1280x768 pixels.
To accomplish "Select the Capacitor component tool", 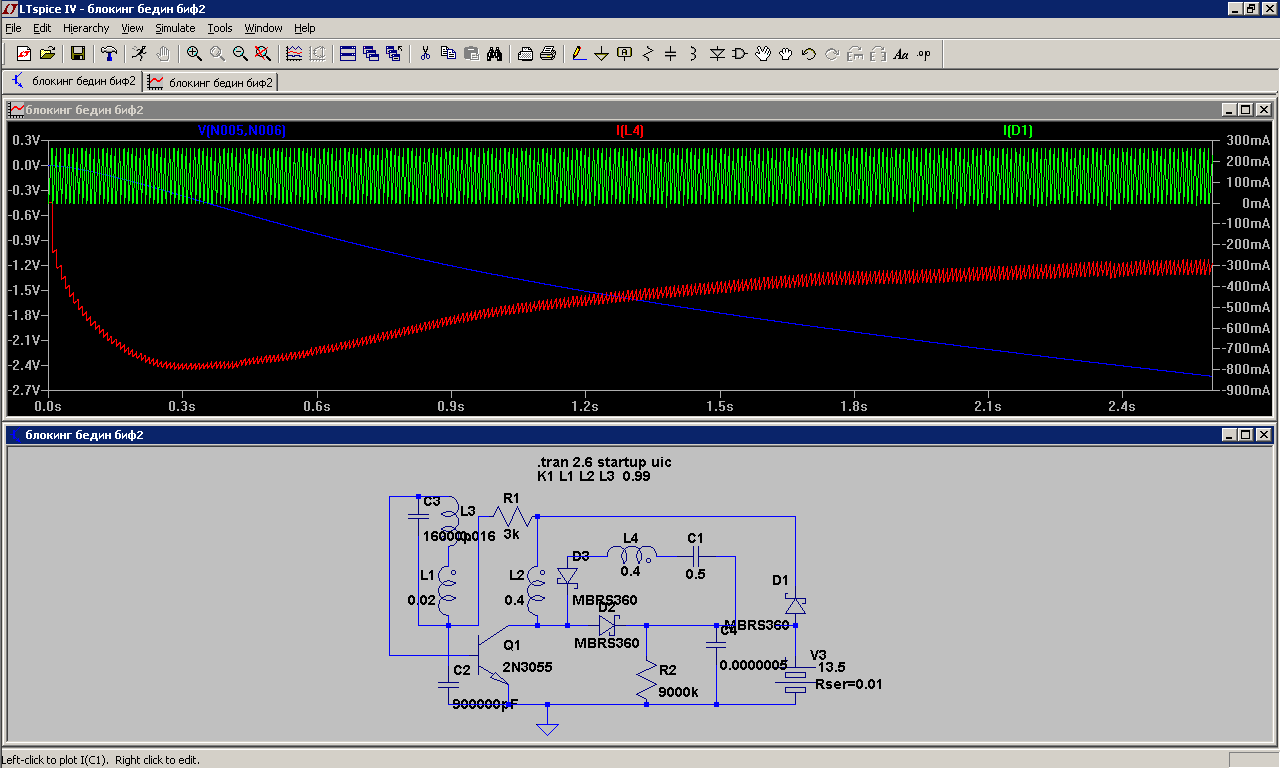I will [670, 54].
